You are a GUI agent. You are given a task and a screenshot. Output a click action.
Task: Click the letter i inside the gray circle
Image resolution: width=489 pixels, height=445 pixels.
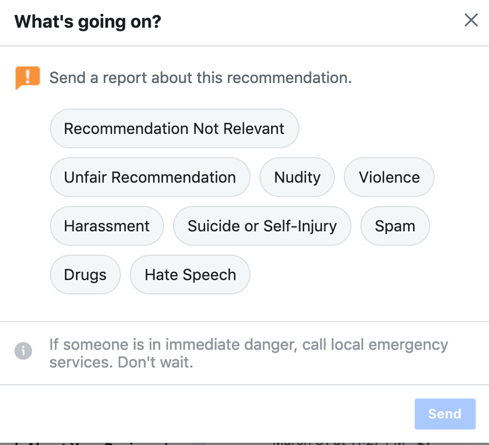23,351
